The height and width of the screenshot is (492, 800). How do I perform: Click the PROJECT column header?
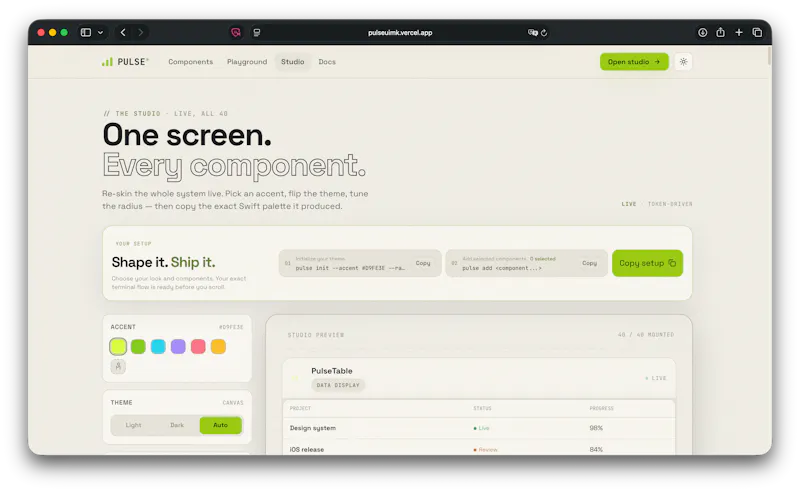[300, 408]
